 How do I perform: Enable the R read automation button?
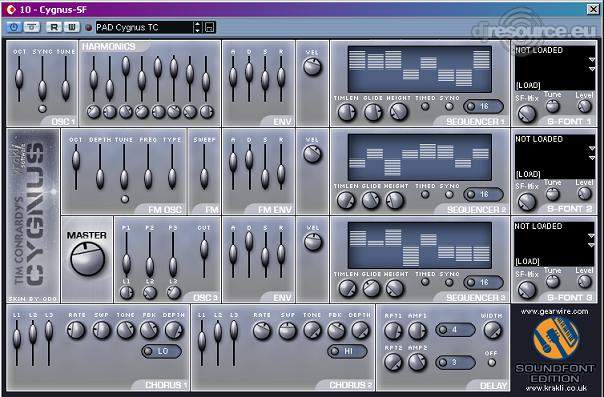[54, 27]
